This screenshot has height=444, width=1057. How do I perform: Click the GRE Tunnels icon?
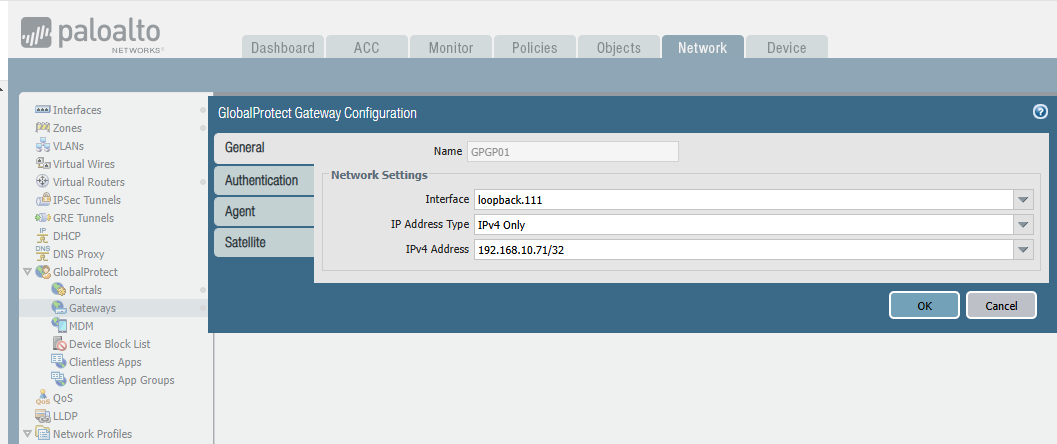pos(42,218)
